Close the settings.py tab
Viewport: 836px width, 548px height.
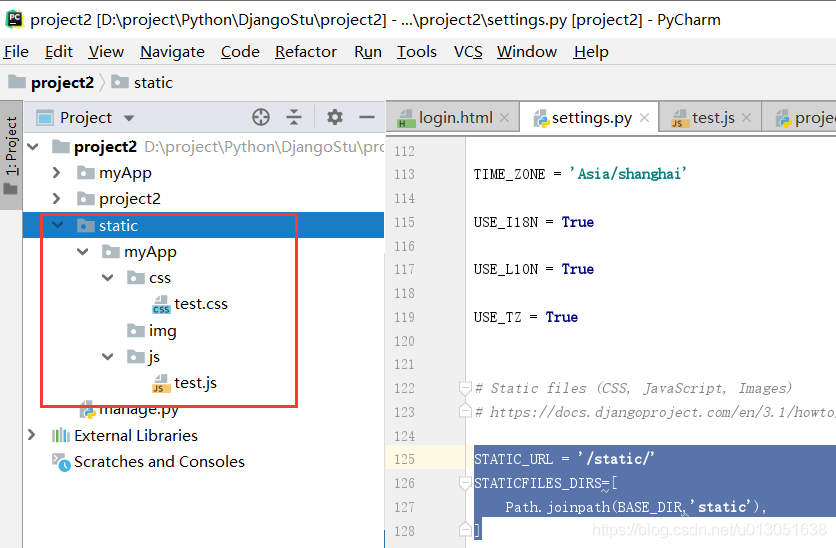tap(644, 118)
